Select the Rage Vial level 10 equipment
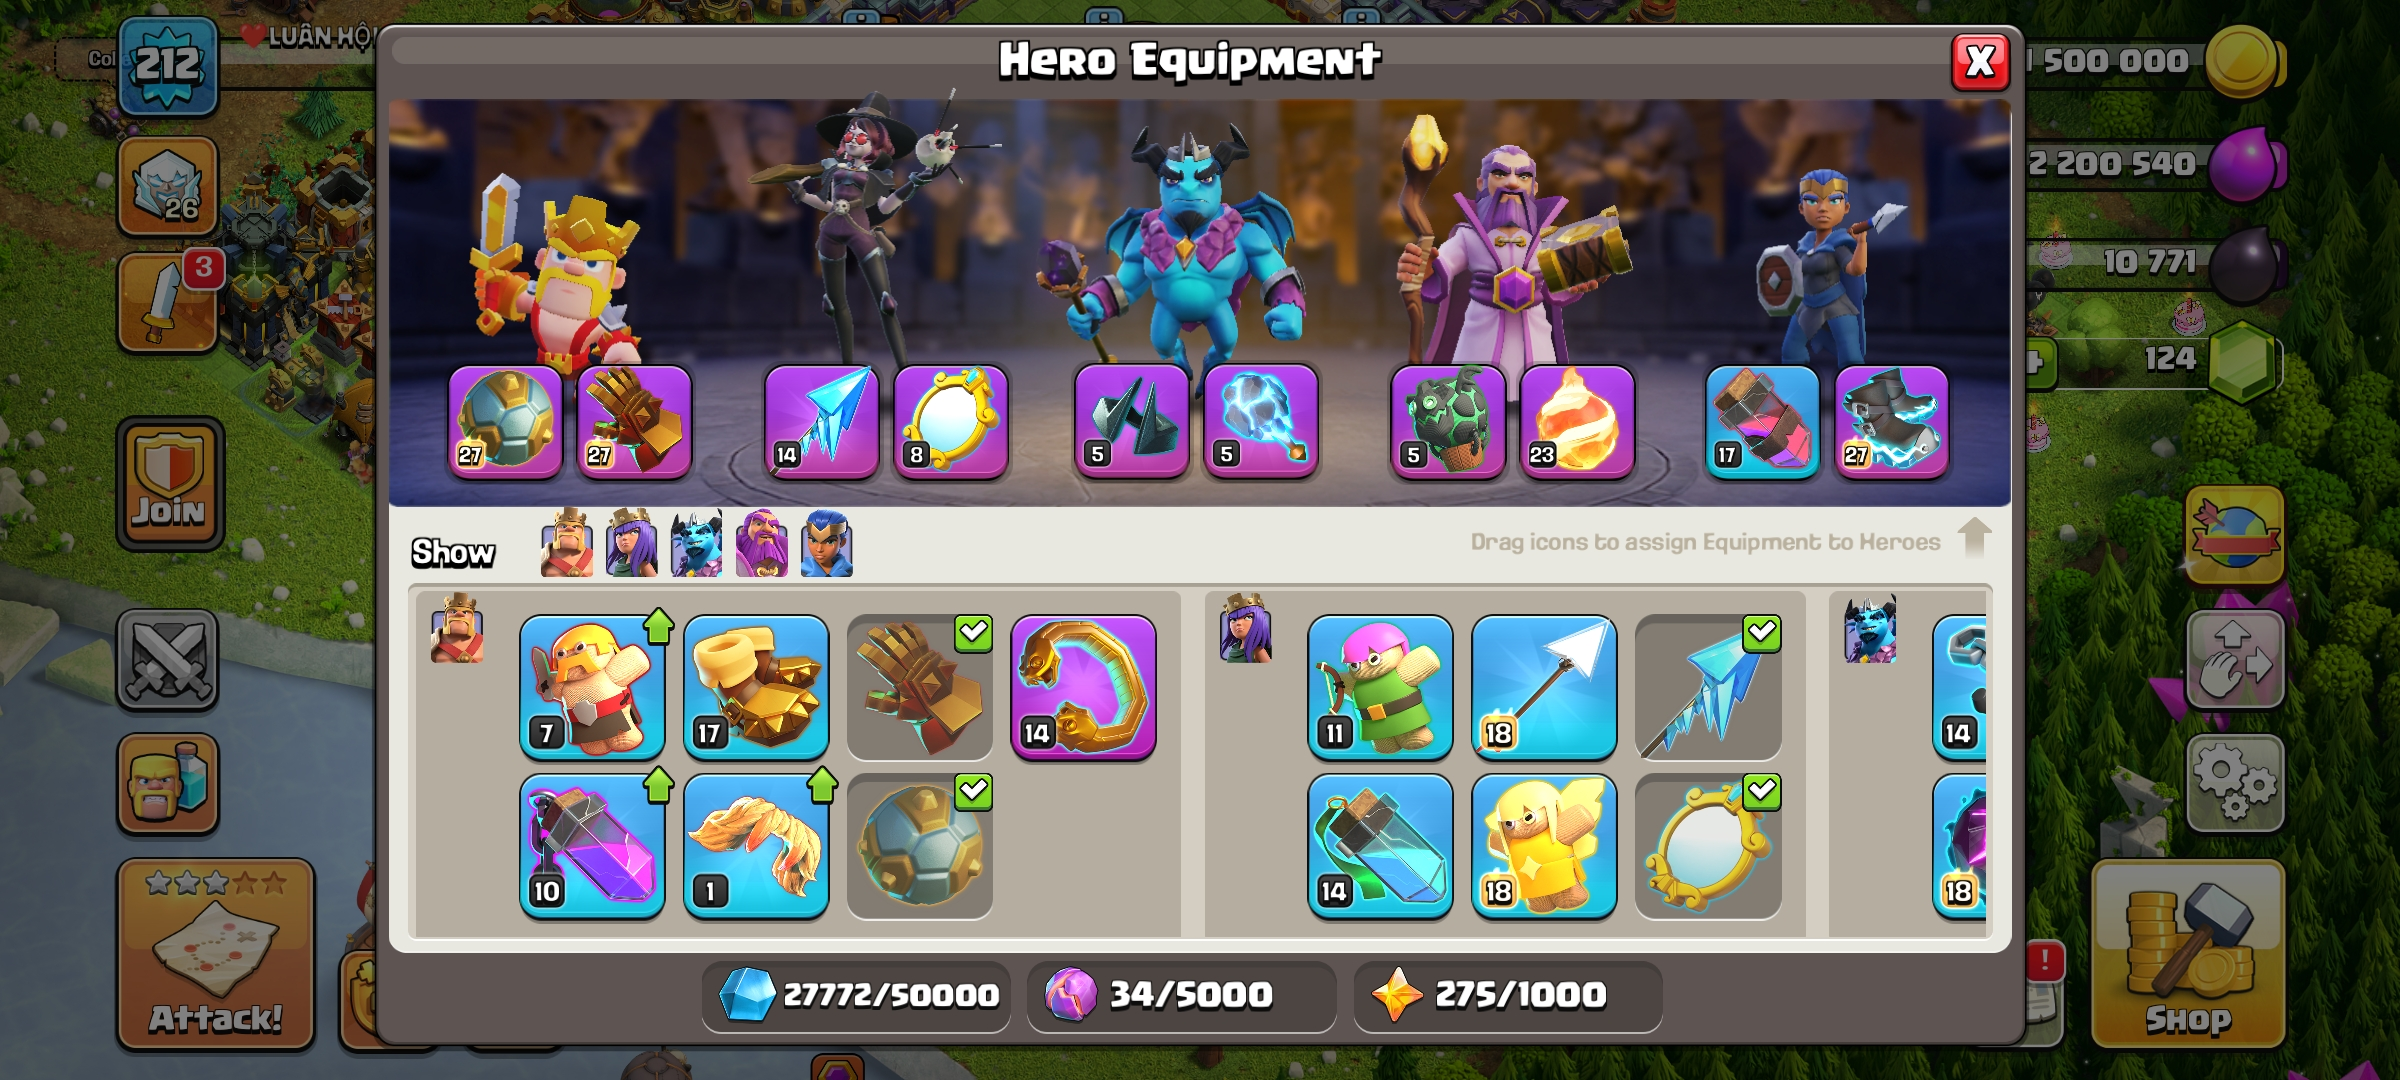The width and height of the screenshot is (2400, 1080). point(592,846)
